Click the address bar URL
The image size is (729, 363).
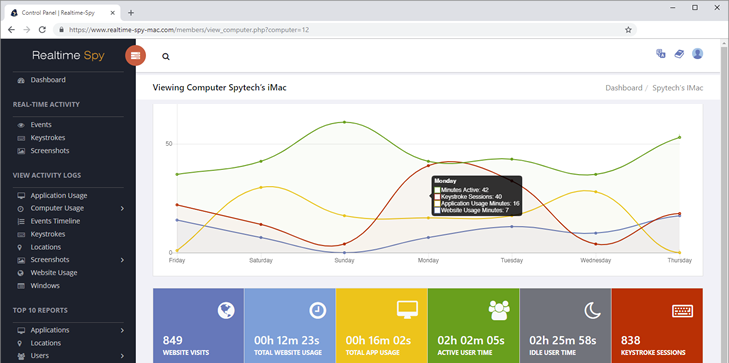(189, 30)
